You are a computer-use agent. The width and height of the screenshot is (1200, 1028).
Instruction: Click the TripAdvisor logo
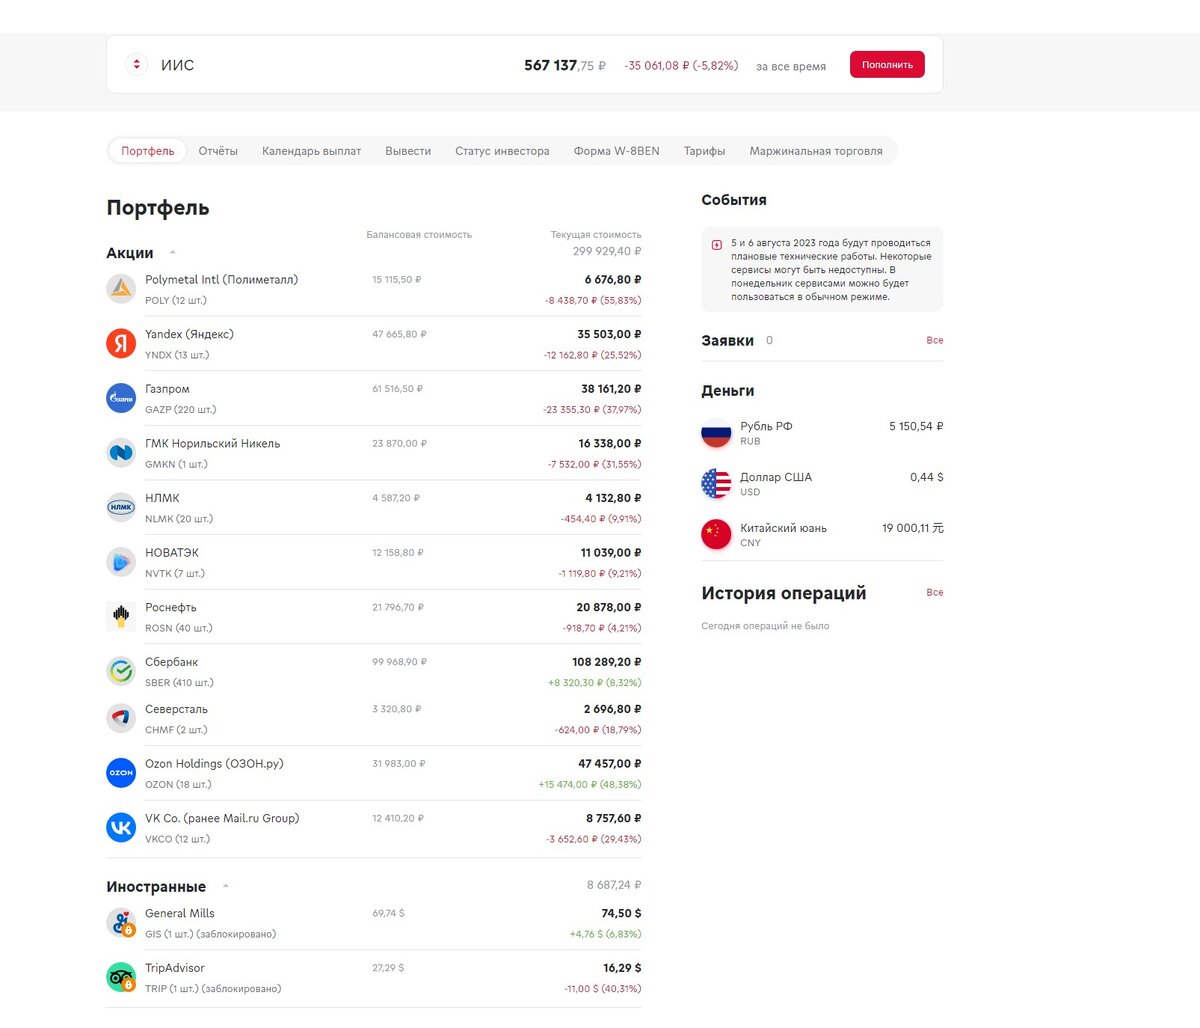121,977
